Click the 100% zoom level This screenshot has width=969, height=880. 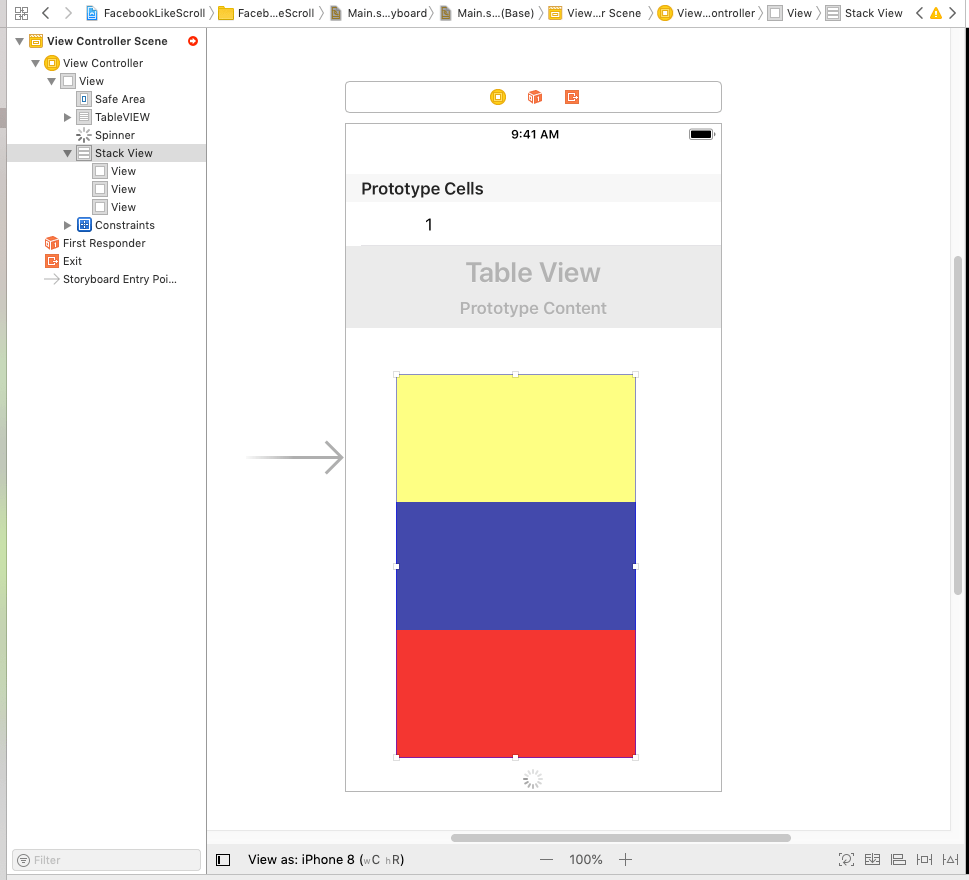point(585,860)
